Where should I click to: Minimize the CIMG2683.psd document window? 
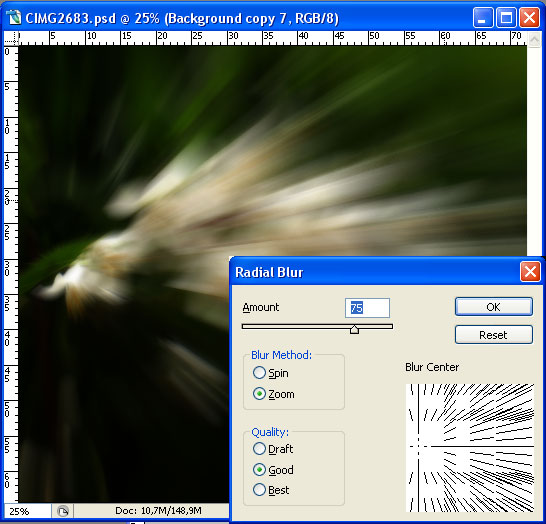coord(483,17)
